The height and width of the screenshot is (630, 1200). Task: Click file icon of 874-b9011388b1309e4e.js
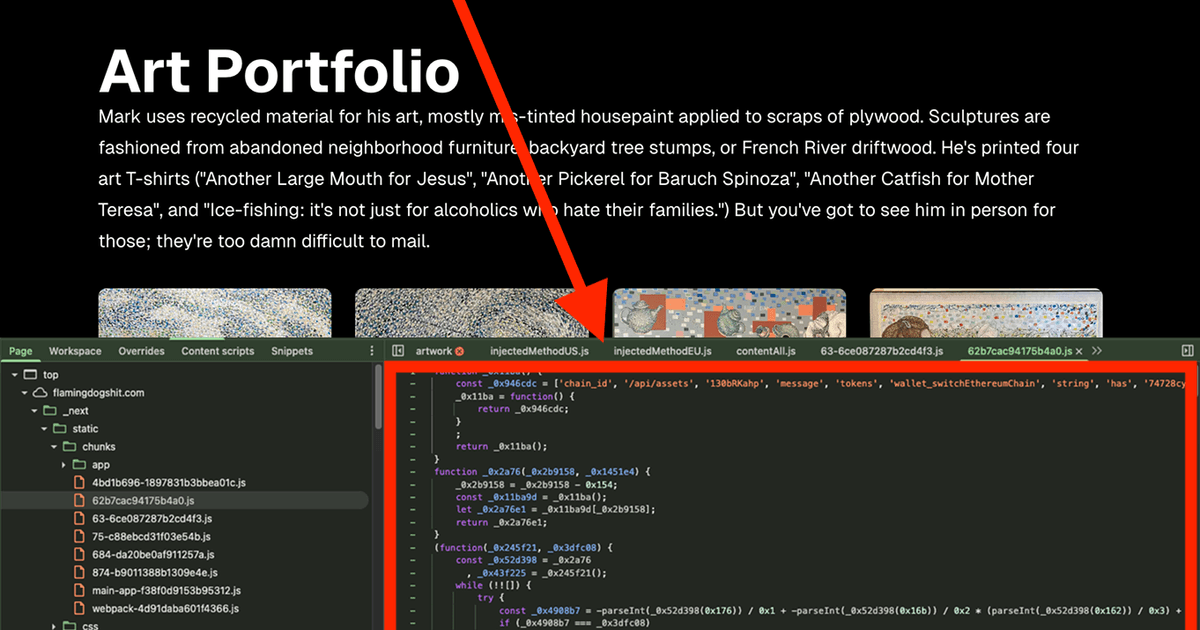[x=80, y=572]
